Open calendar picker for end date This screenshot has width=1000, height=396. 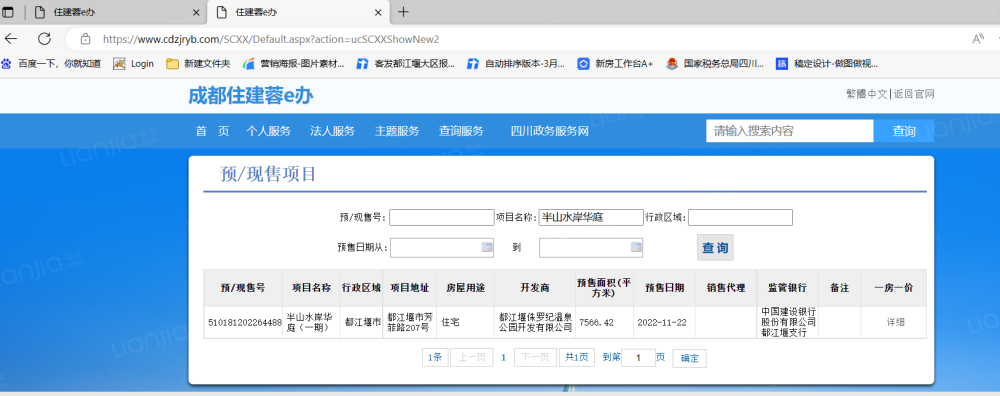[636, 247]
